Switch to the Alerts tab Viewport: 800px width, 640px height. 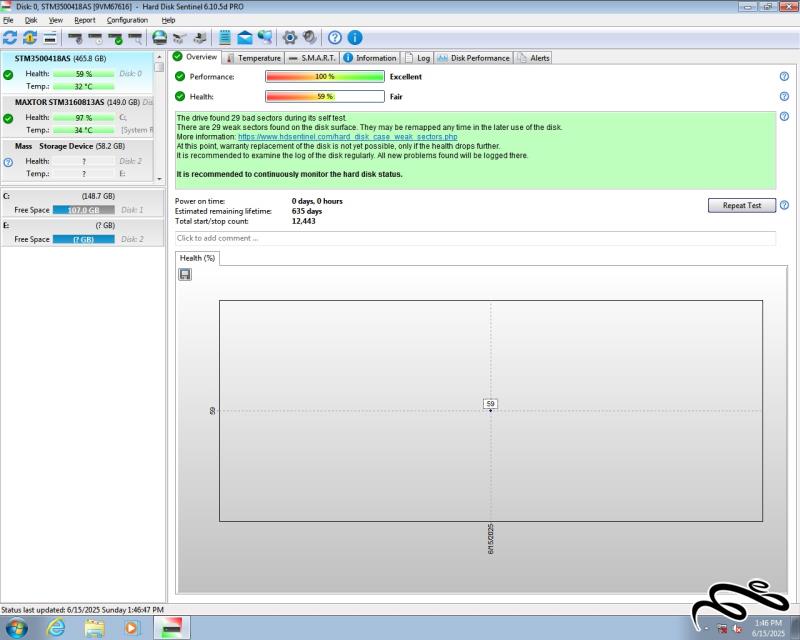click(533, 58)
